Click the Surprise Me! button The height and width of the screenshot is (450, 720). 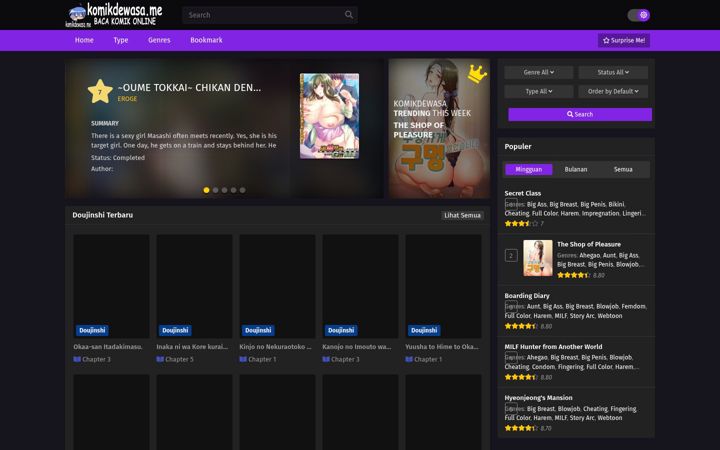624,40
